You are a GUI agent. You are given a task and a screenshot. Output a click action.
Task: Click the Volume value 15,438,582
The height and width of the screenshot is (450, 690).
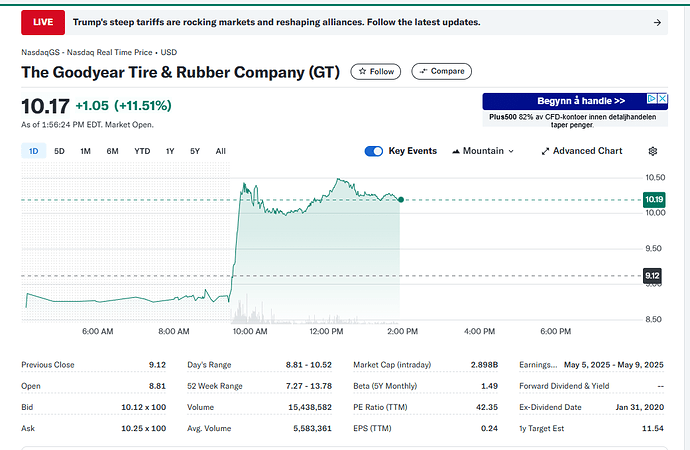(x=310, y=407)
